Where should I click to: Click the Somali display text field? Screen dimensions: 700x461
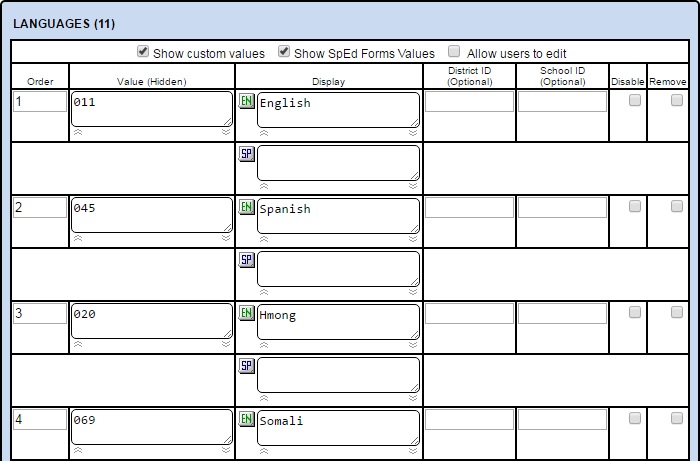click(x=337, y=426)
